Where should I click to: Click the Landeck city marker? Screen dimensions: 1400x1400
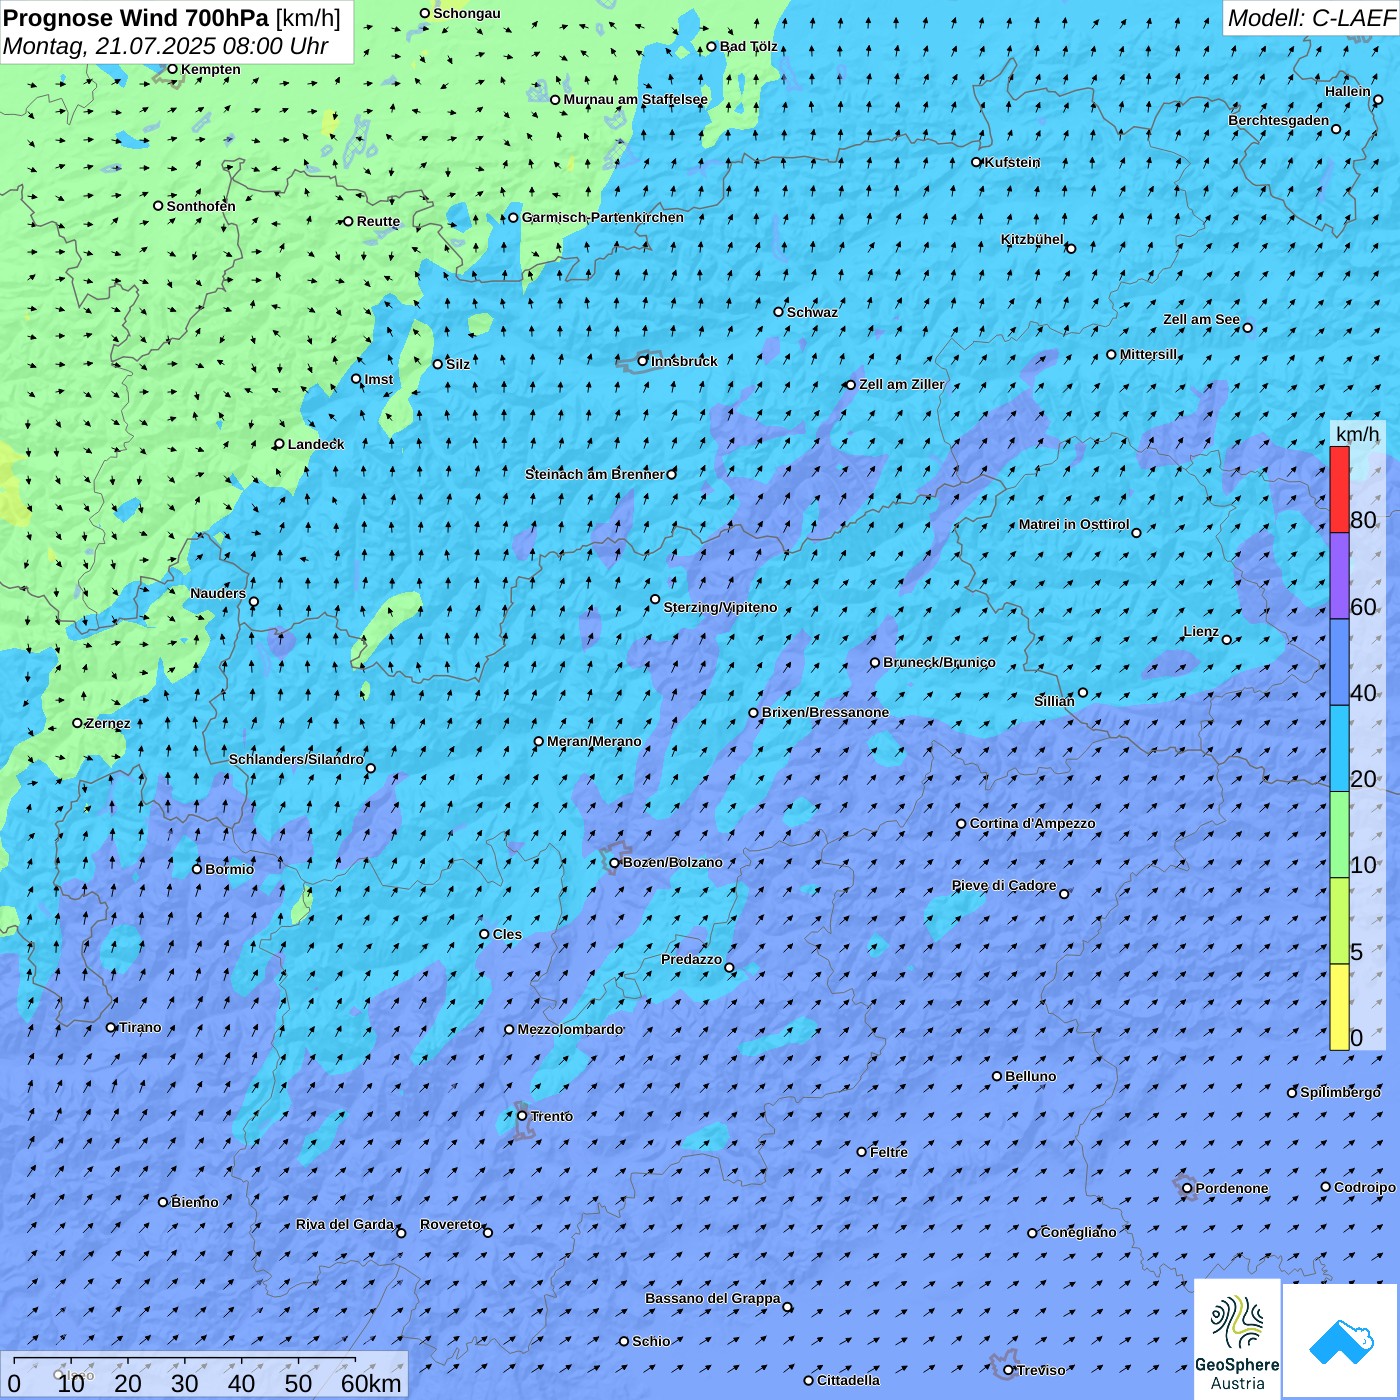(x=280, y=444)
